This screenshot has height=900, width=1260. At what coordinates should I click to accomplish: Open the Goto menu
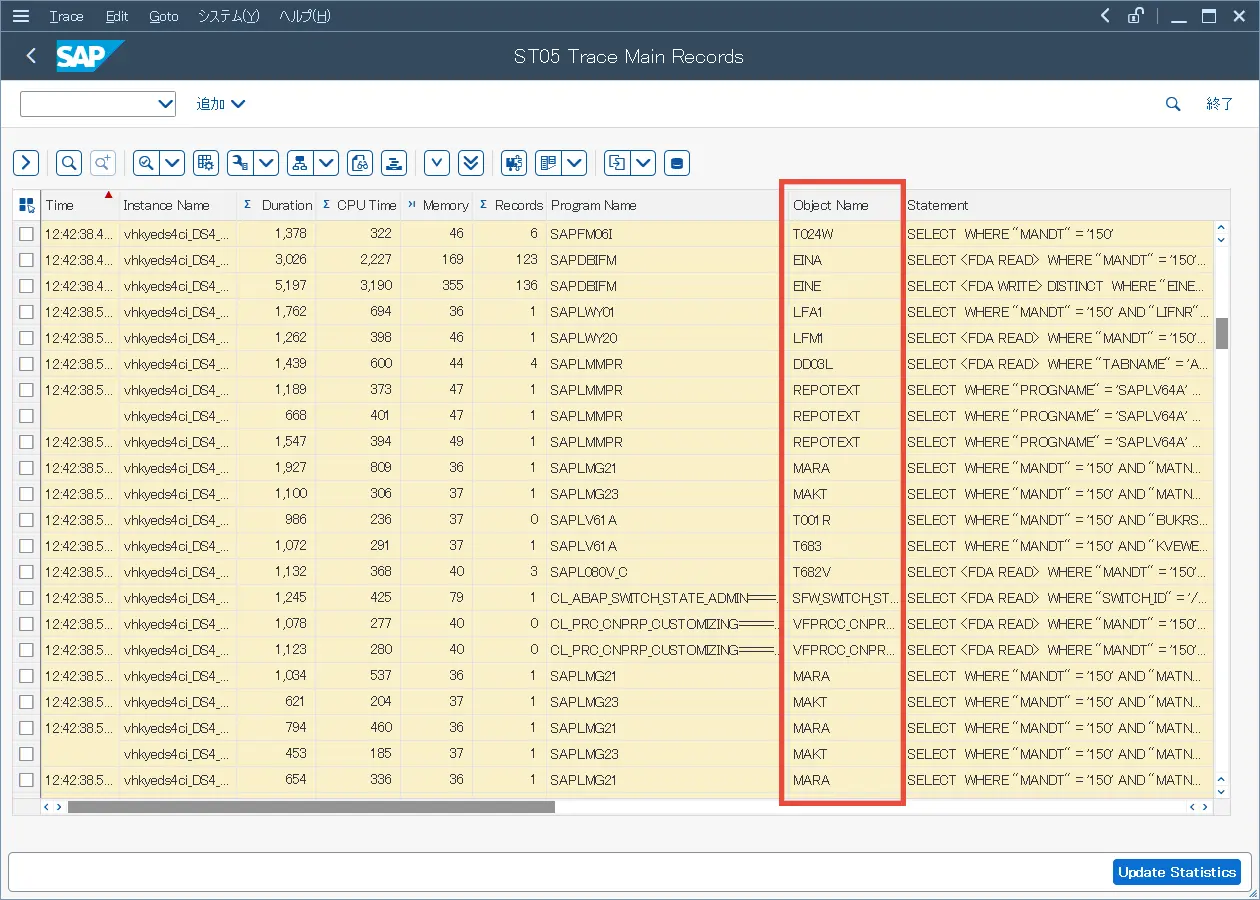click(163, 16)
